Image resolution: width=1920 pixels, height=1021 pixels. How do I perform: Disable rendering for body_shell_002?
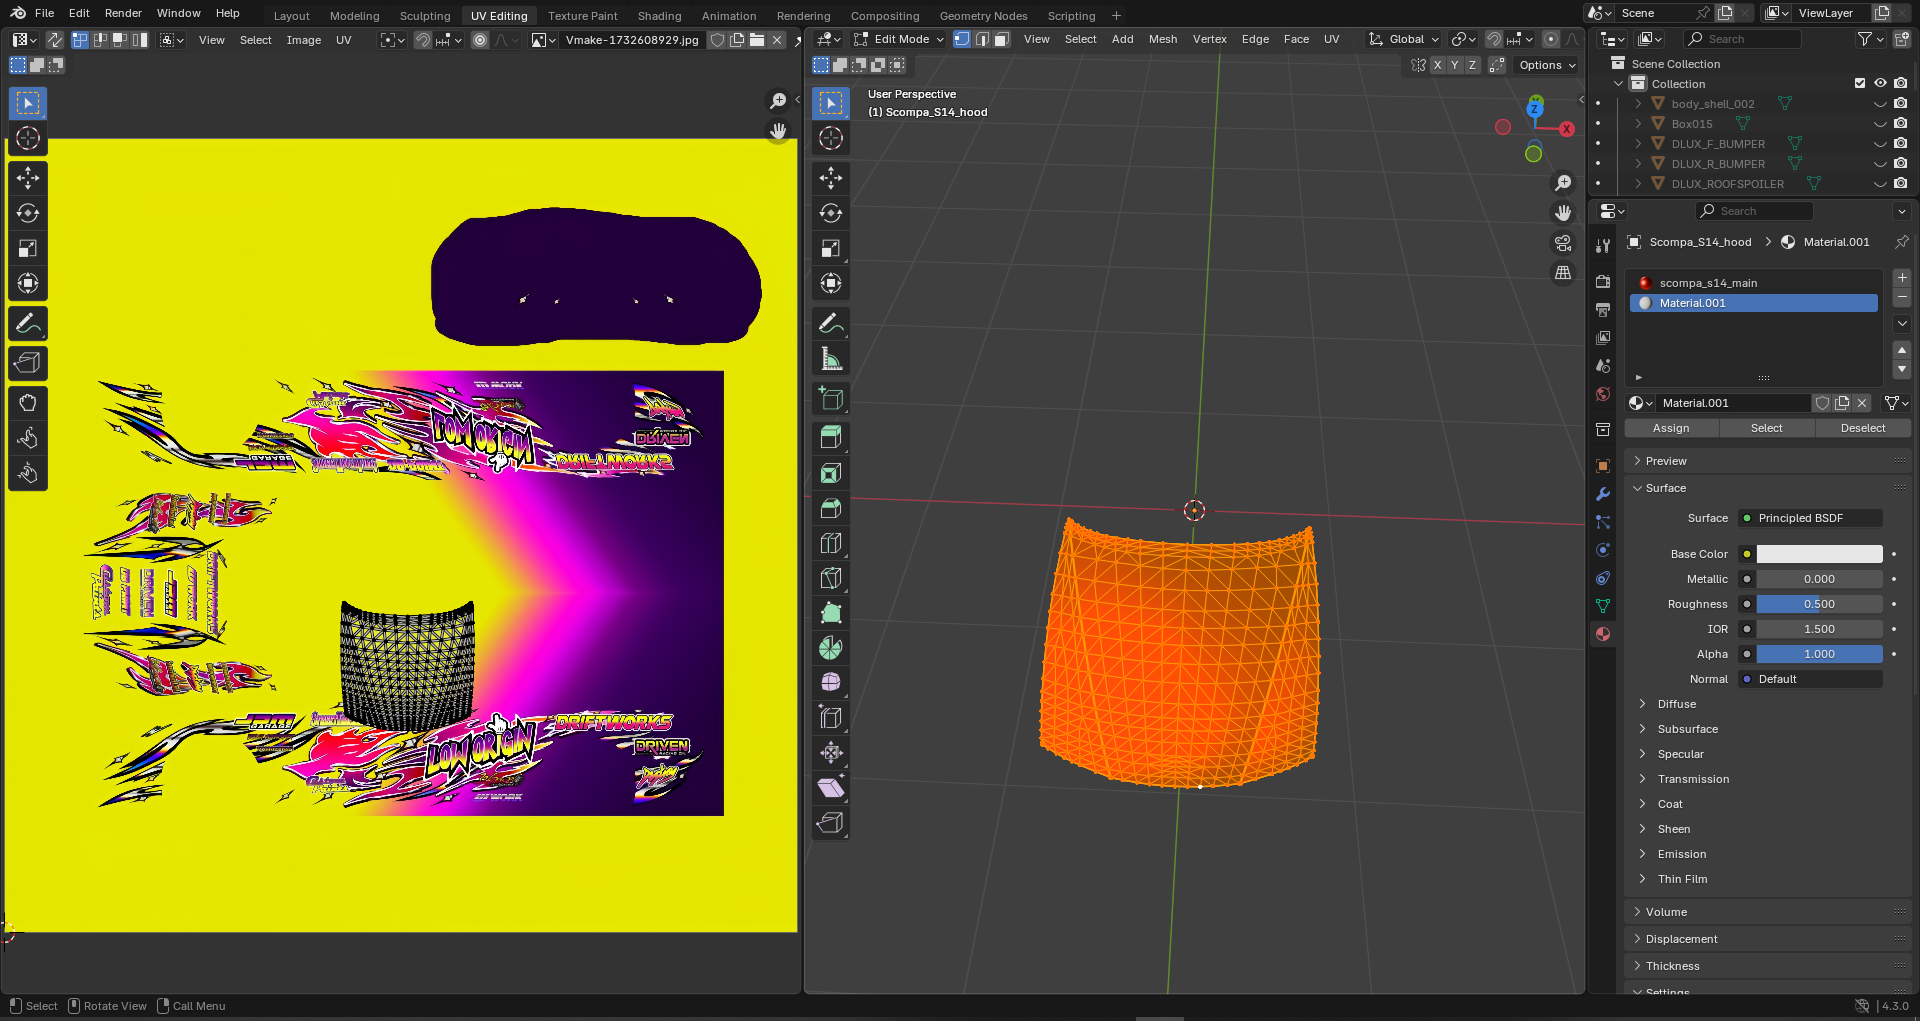[x=1901, y=104]
